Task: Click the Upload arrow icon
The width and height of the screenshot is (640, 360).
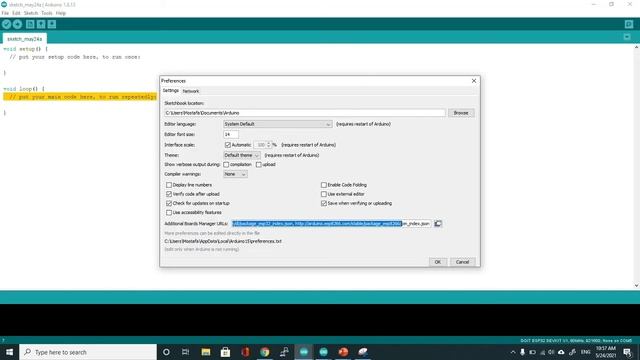Action: tap(17, 24)
